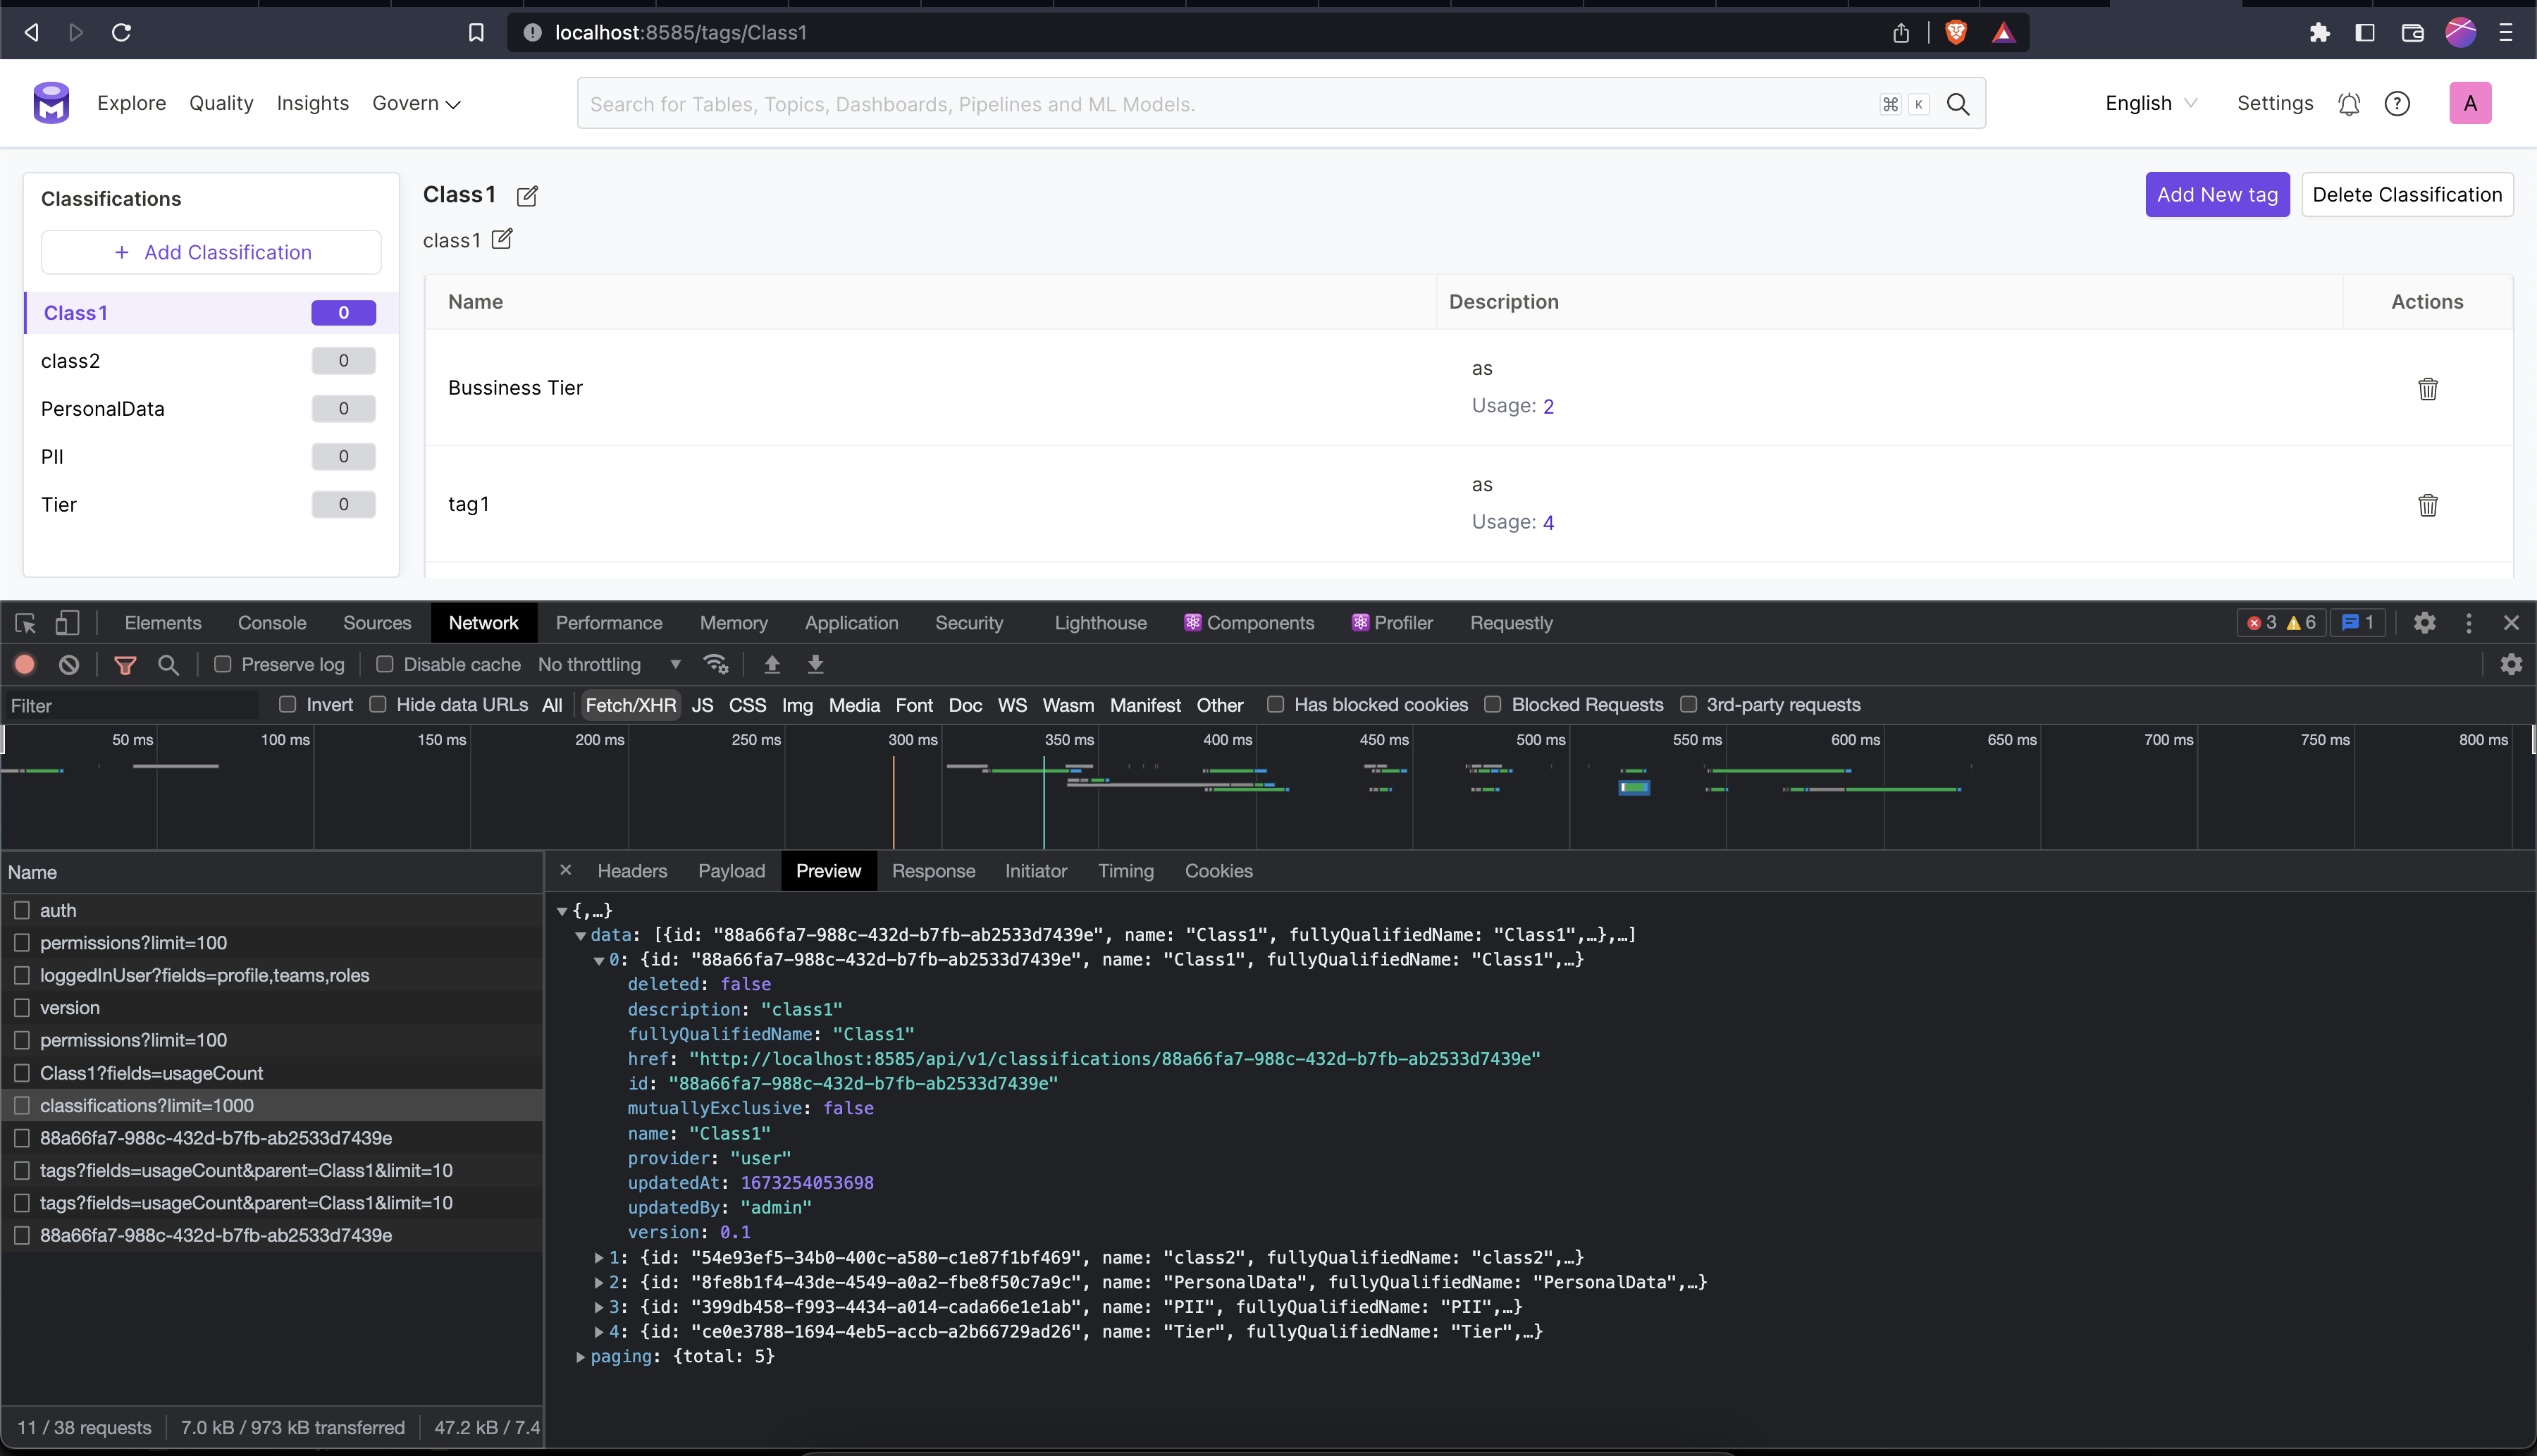The width and height of the screenshot is (2537, 1456).
Task: Click the clear network log icon
Action: (x=69, y=665)
